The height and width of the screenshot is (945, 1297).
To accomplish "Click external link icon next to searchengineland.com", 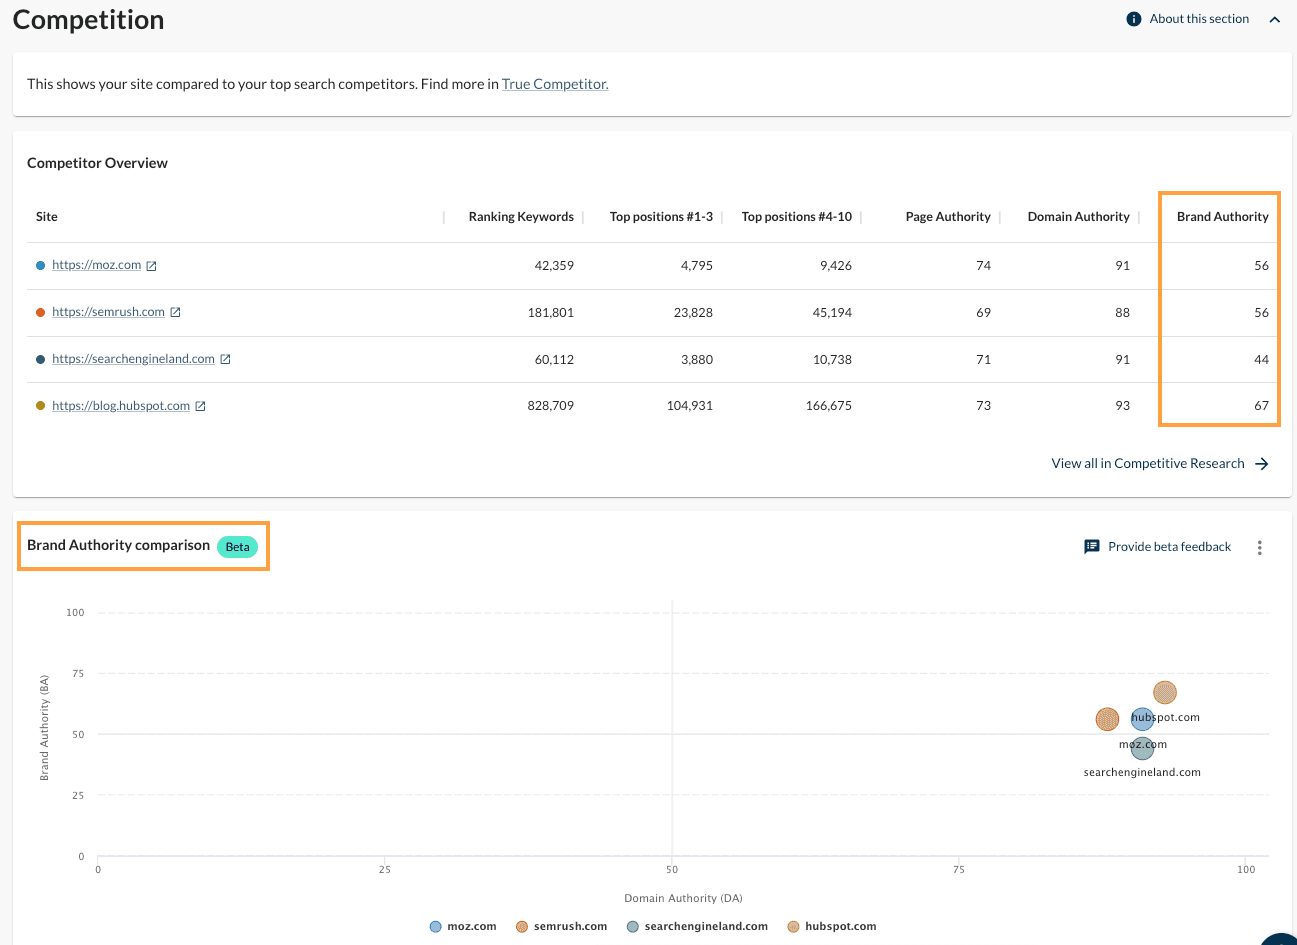I will pos(226,359).
